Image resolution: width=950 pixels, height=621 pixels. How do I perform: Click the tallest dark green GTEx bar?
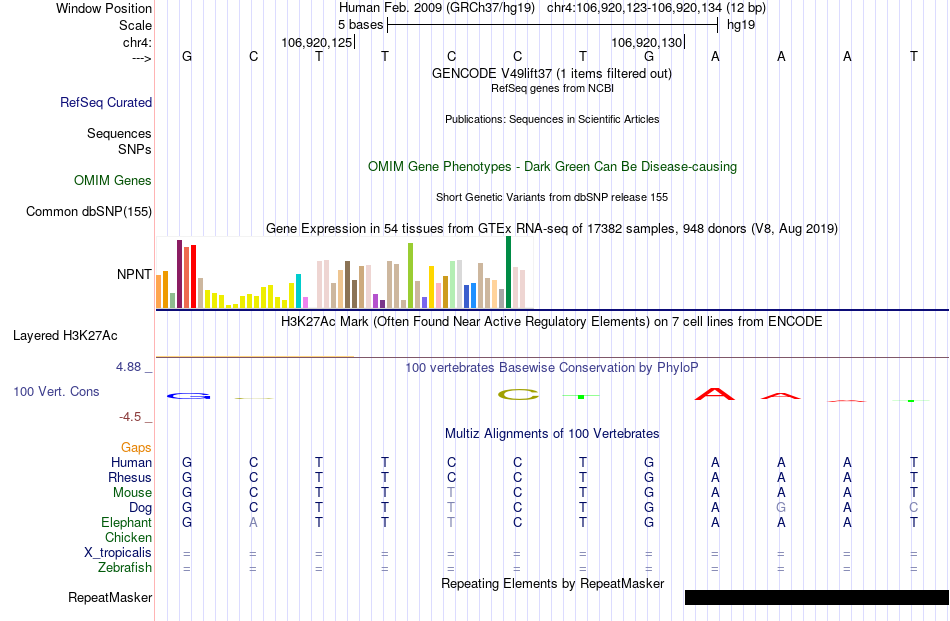508,273
